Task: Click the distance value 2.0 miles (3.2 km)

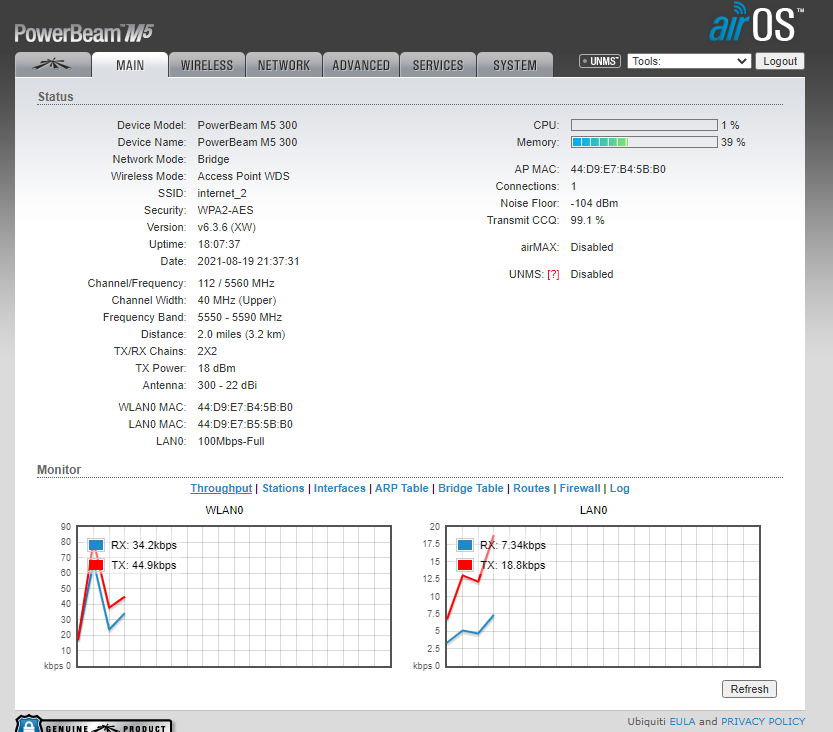Action: (x=241, y=334)
